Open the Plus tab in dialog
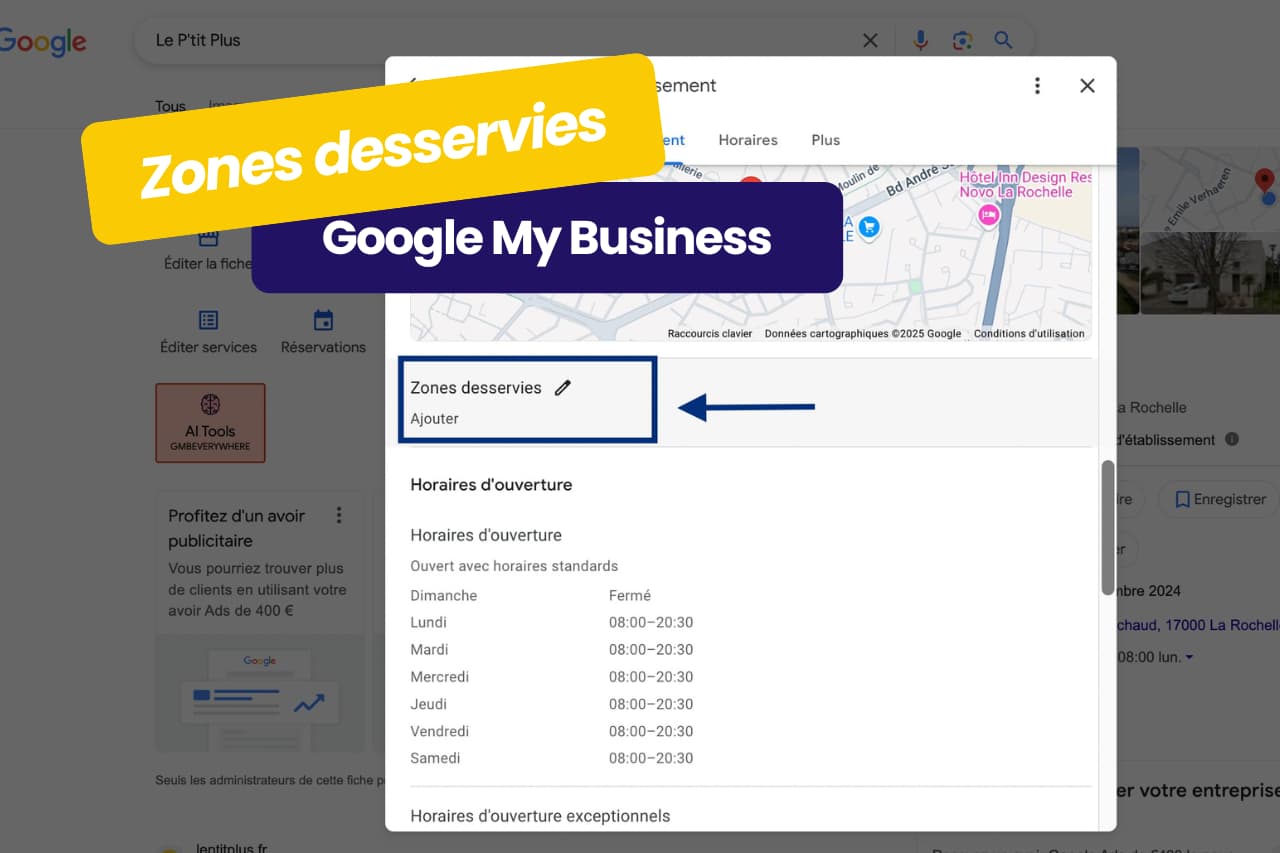 [x=826, y=140]
